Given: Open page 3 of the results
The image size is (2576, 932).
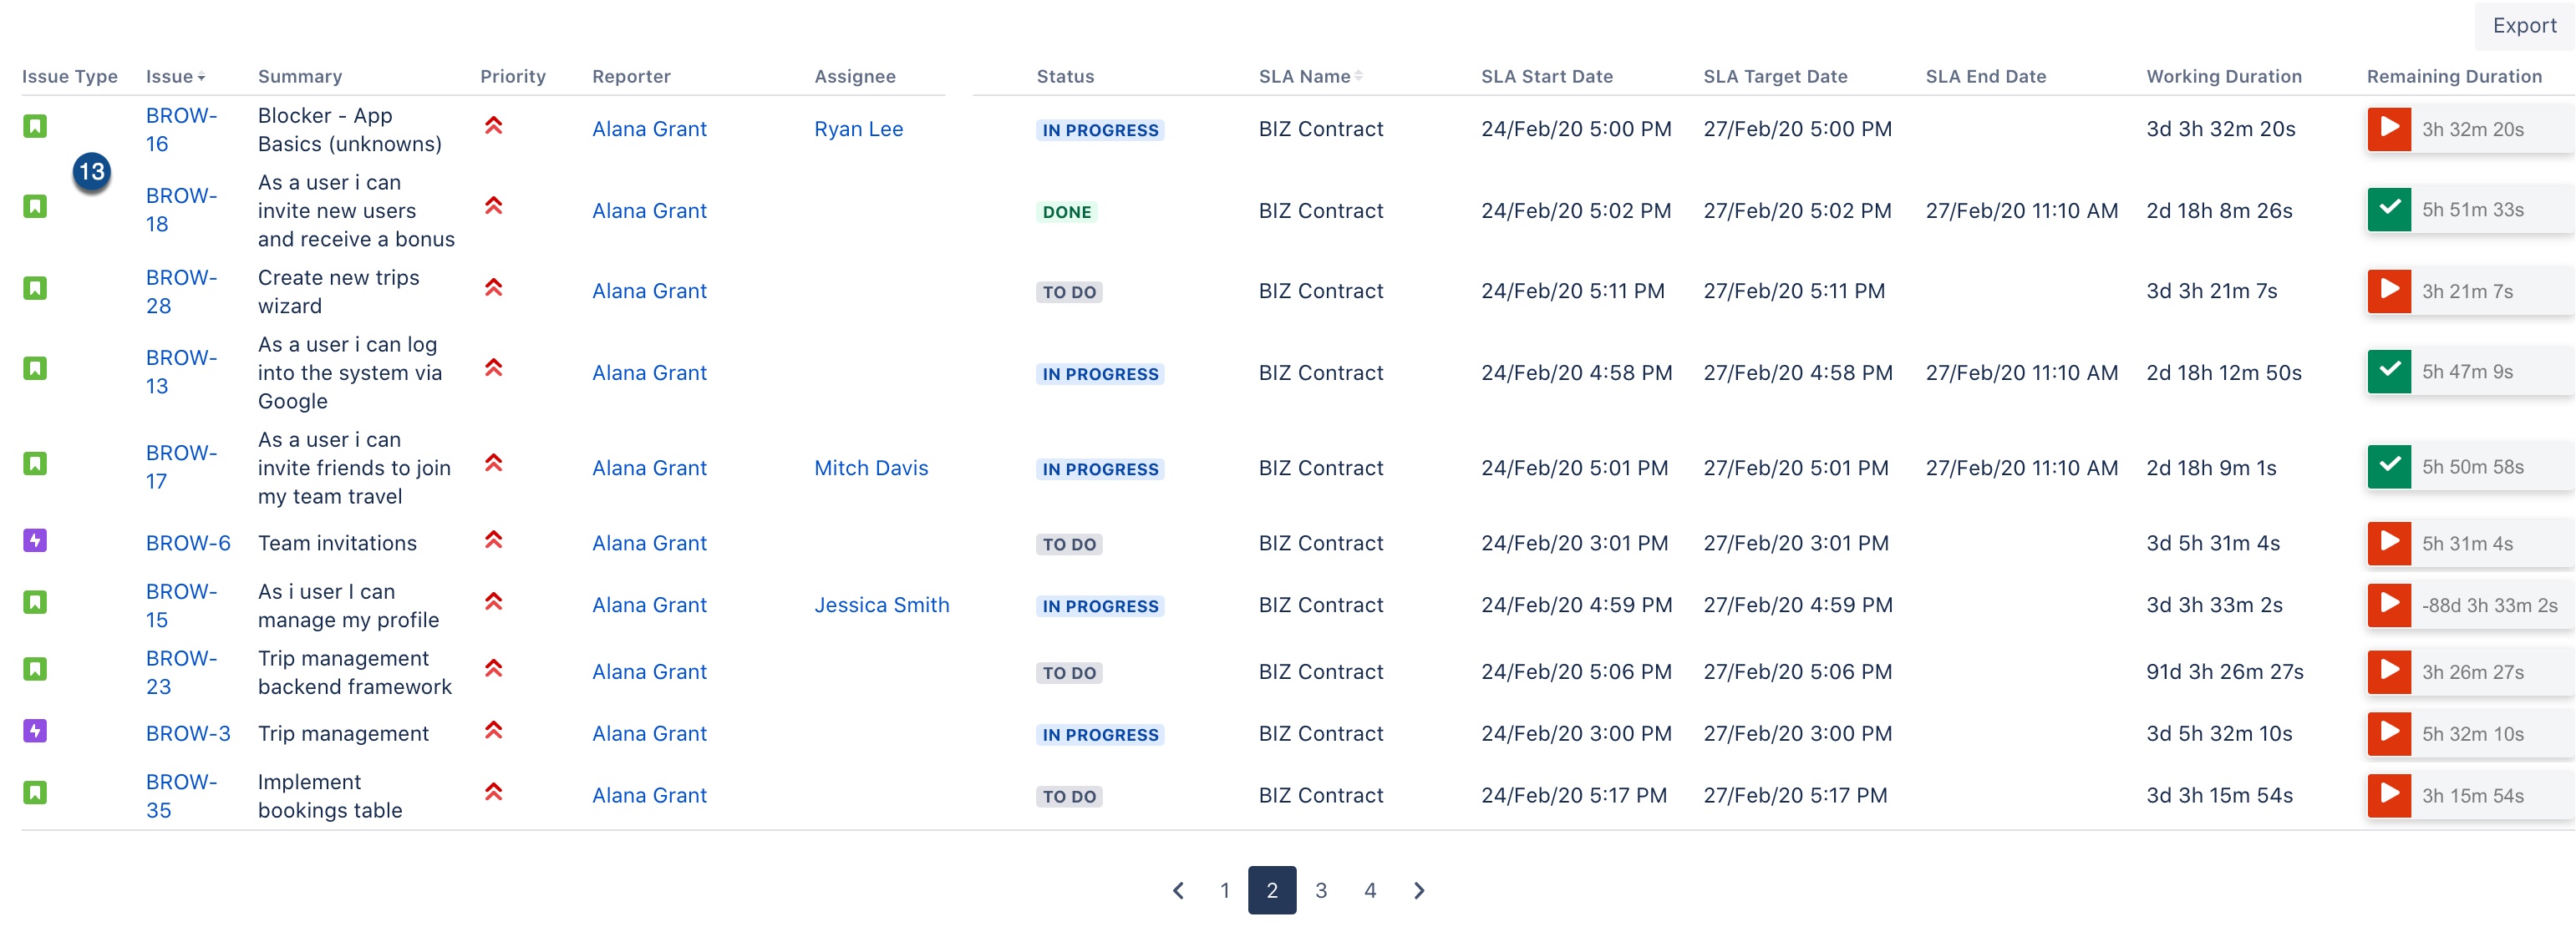Looking at the screenshot, I should pyautogui.click(x=1321, y=890).
